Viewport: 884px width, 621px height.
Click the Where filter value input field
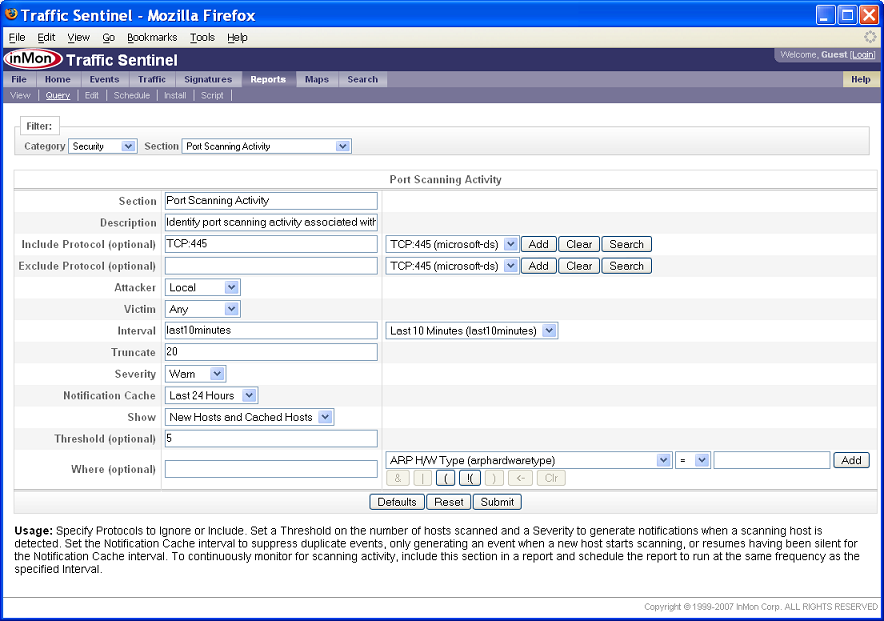(772, 460)
